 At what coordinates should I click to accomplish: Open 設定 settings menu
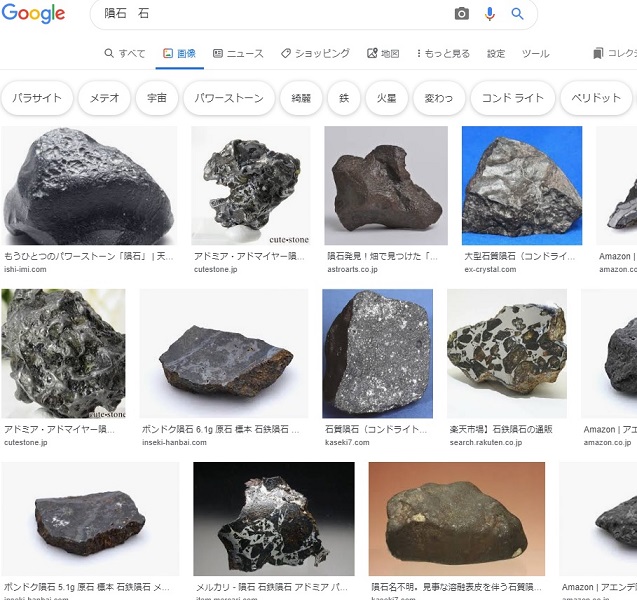tap(496, 54)
